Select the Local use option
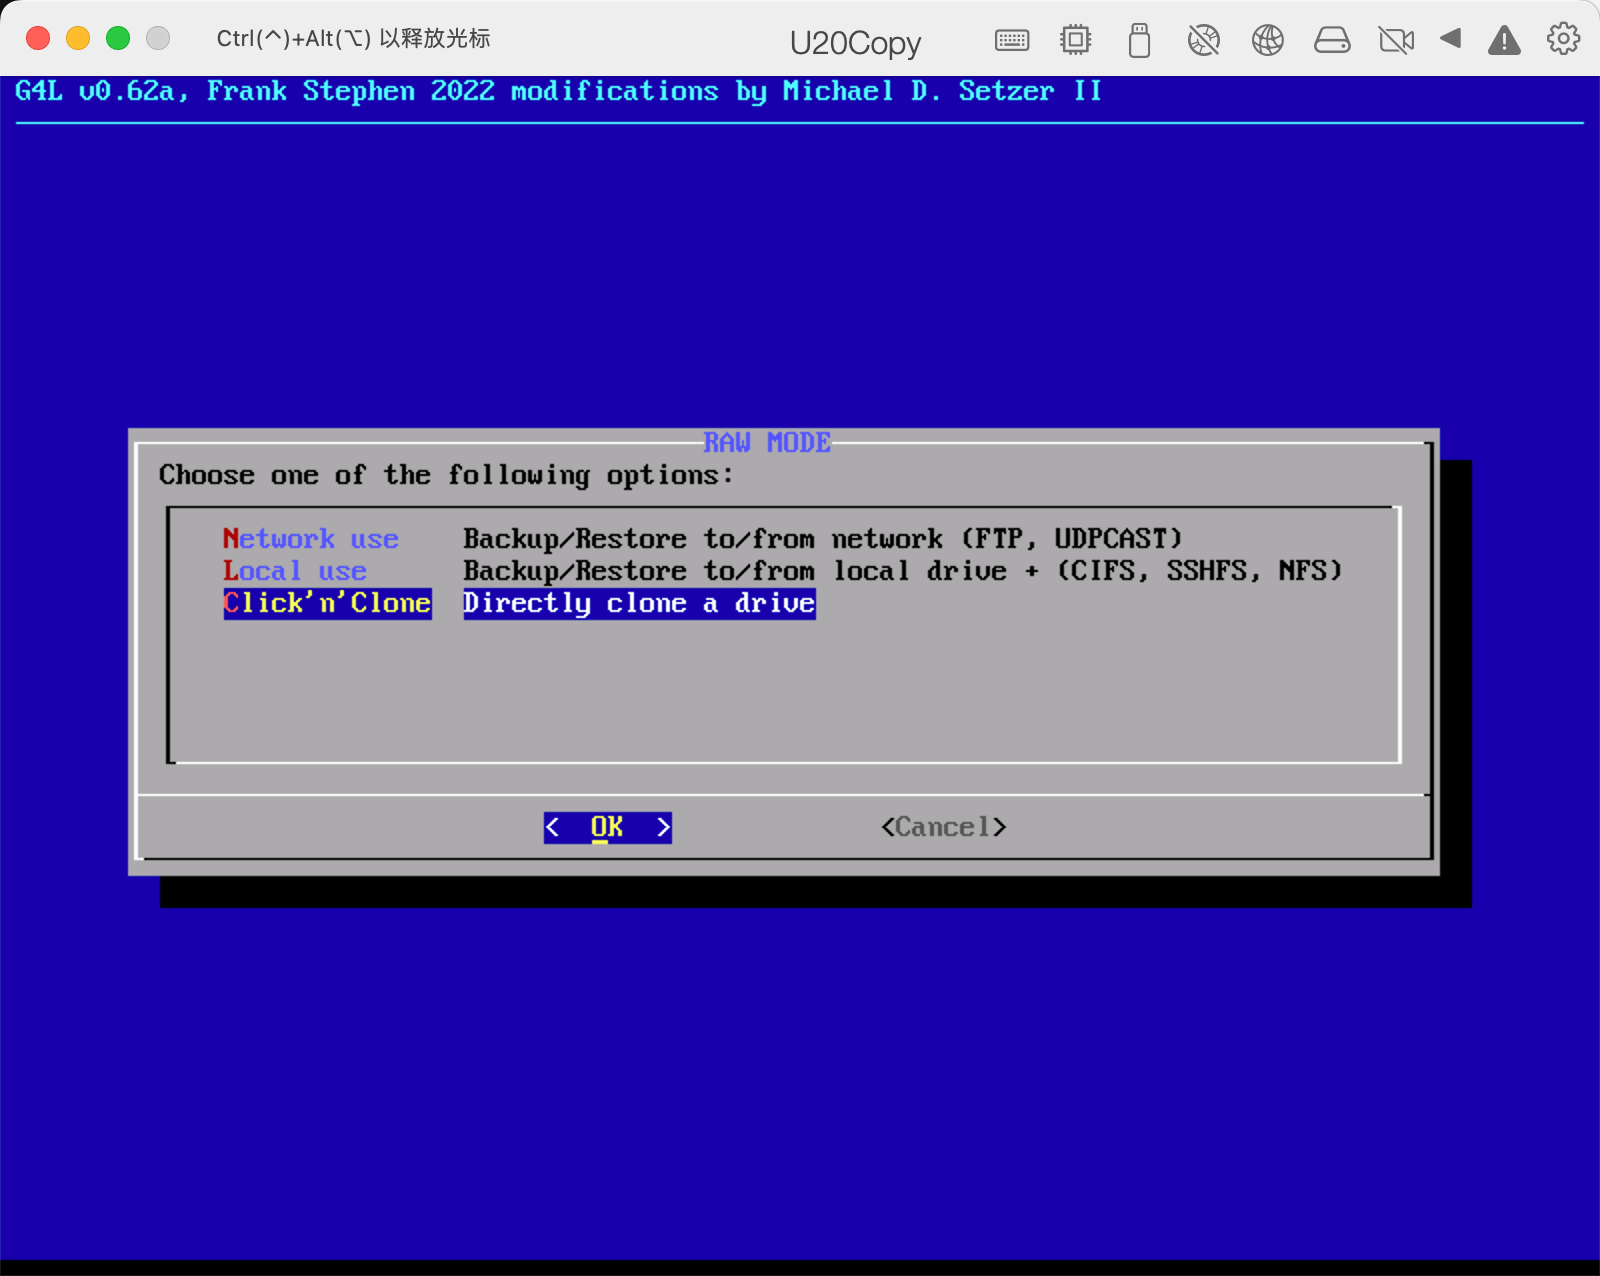1600x1276 pixels. click(294, 571)
